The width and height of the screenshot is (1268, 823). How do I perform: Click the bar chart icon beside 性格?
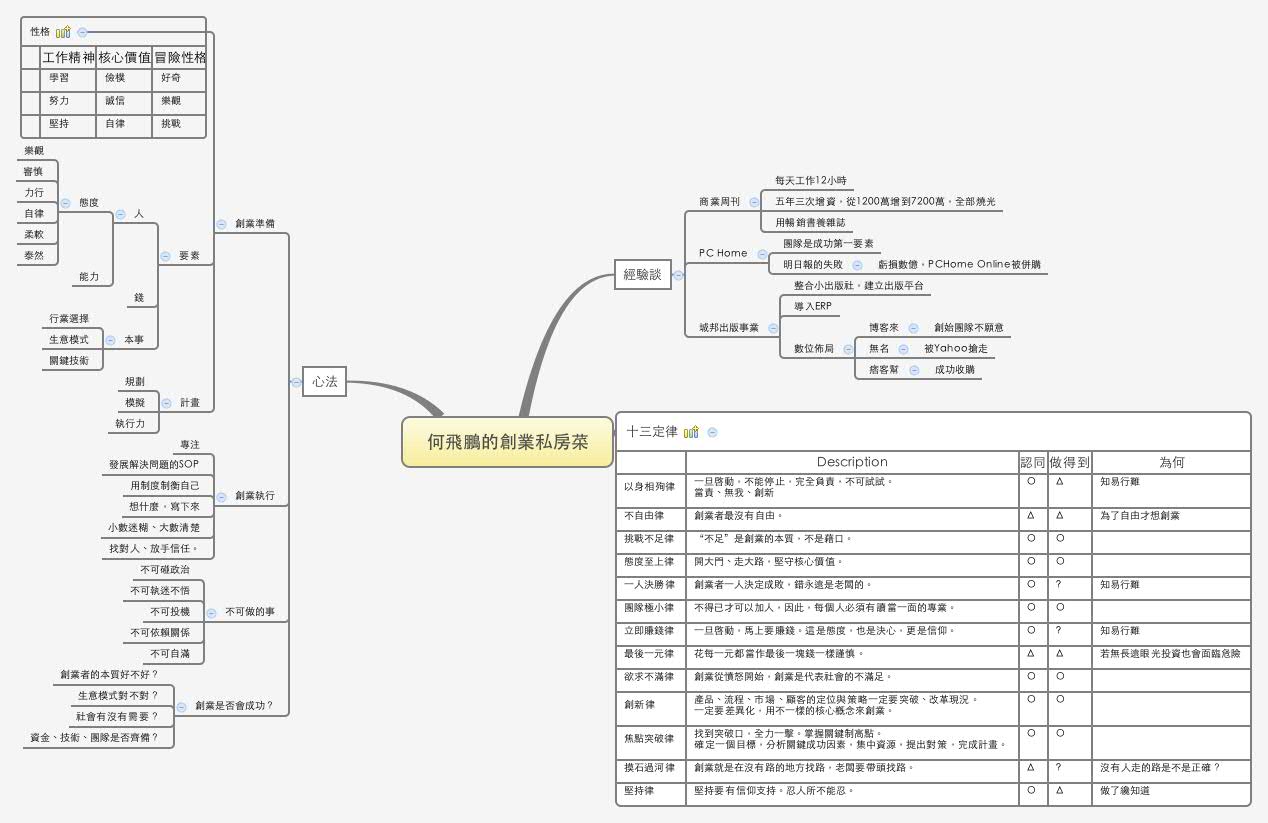63,32
